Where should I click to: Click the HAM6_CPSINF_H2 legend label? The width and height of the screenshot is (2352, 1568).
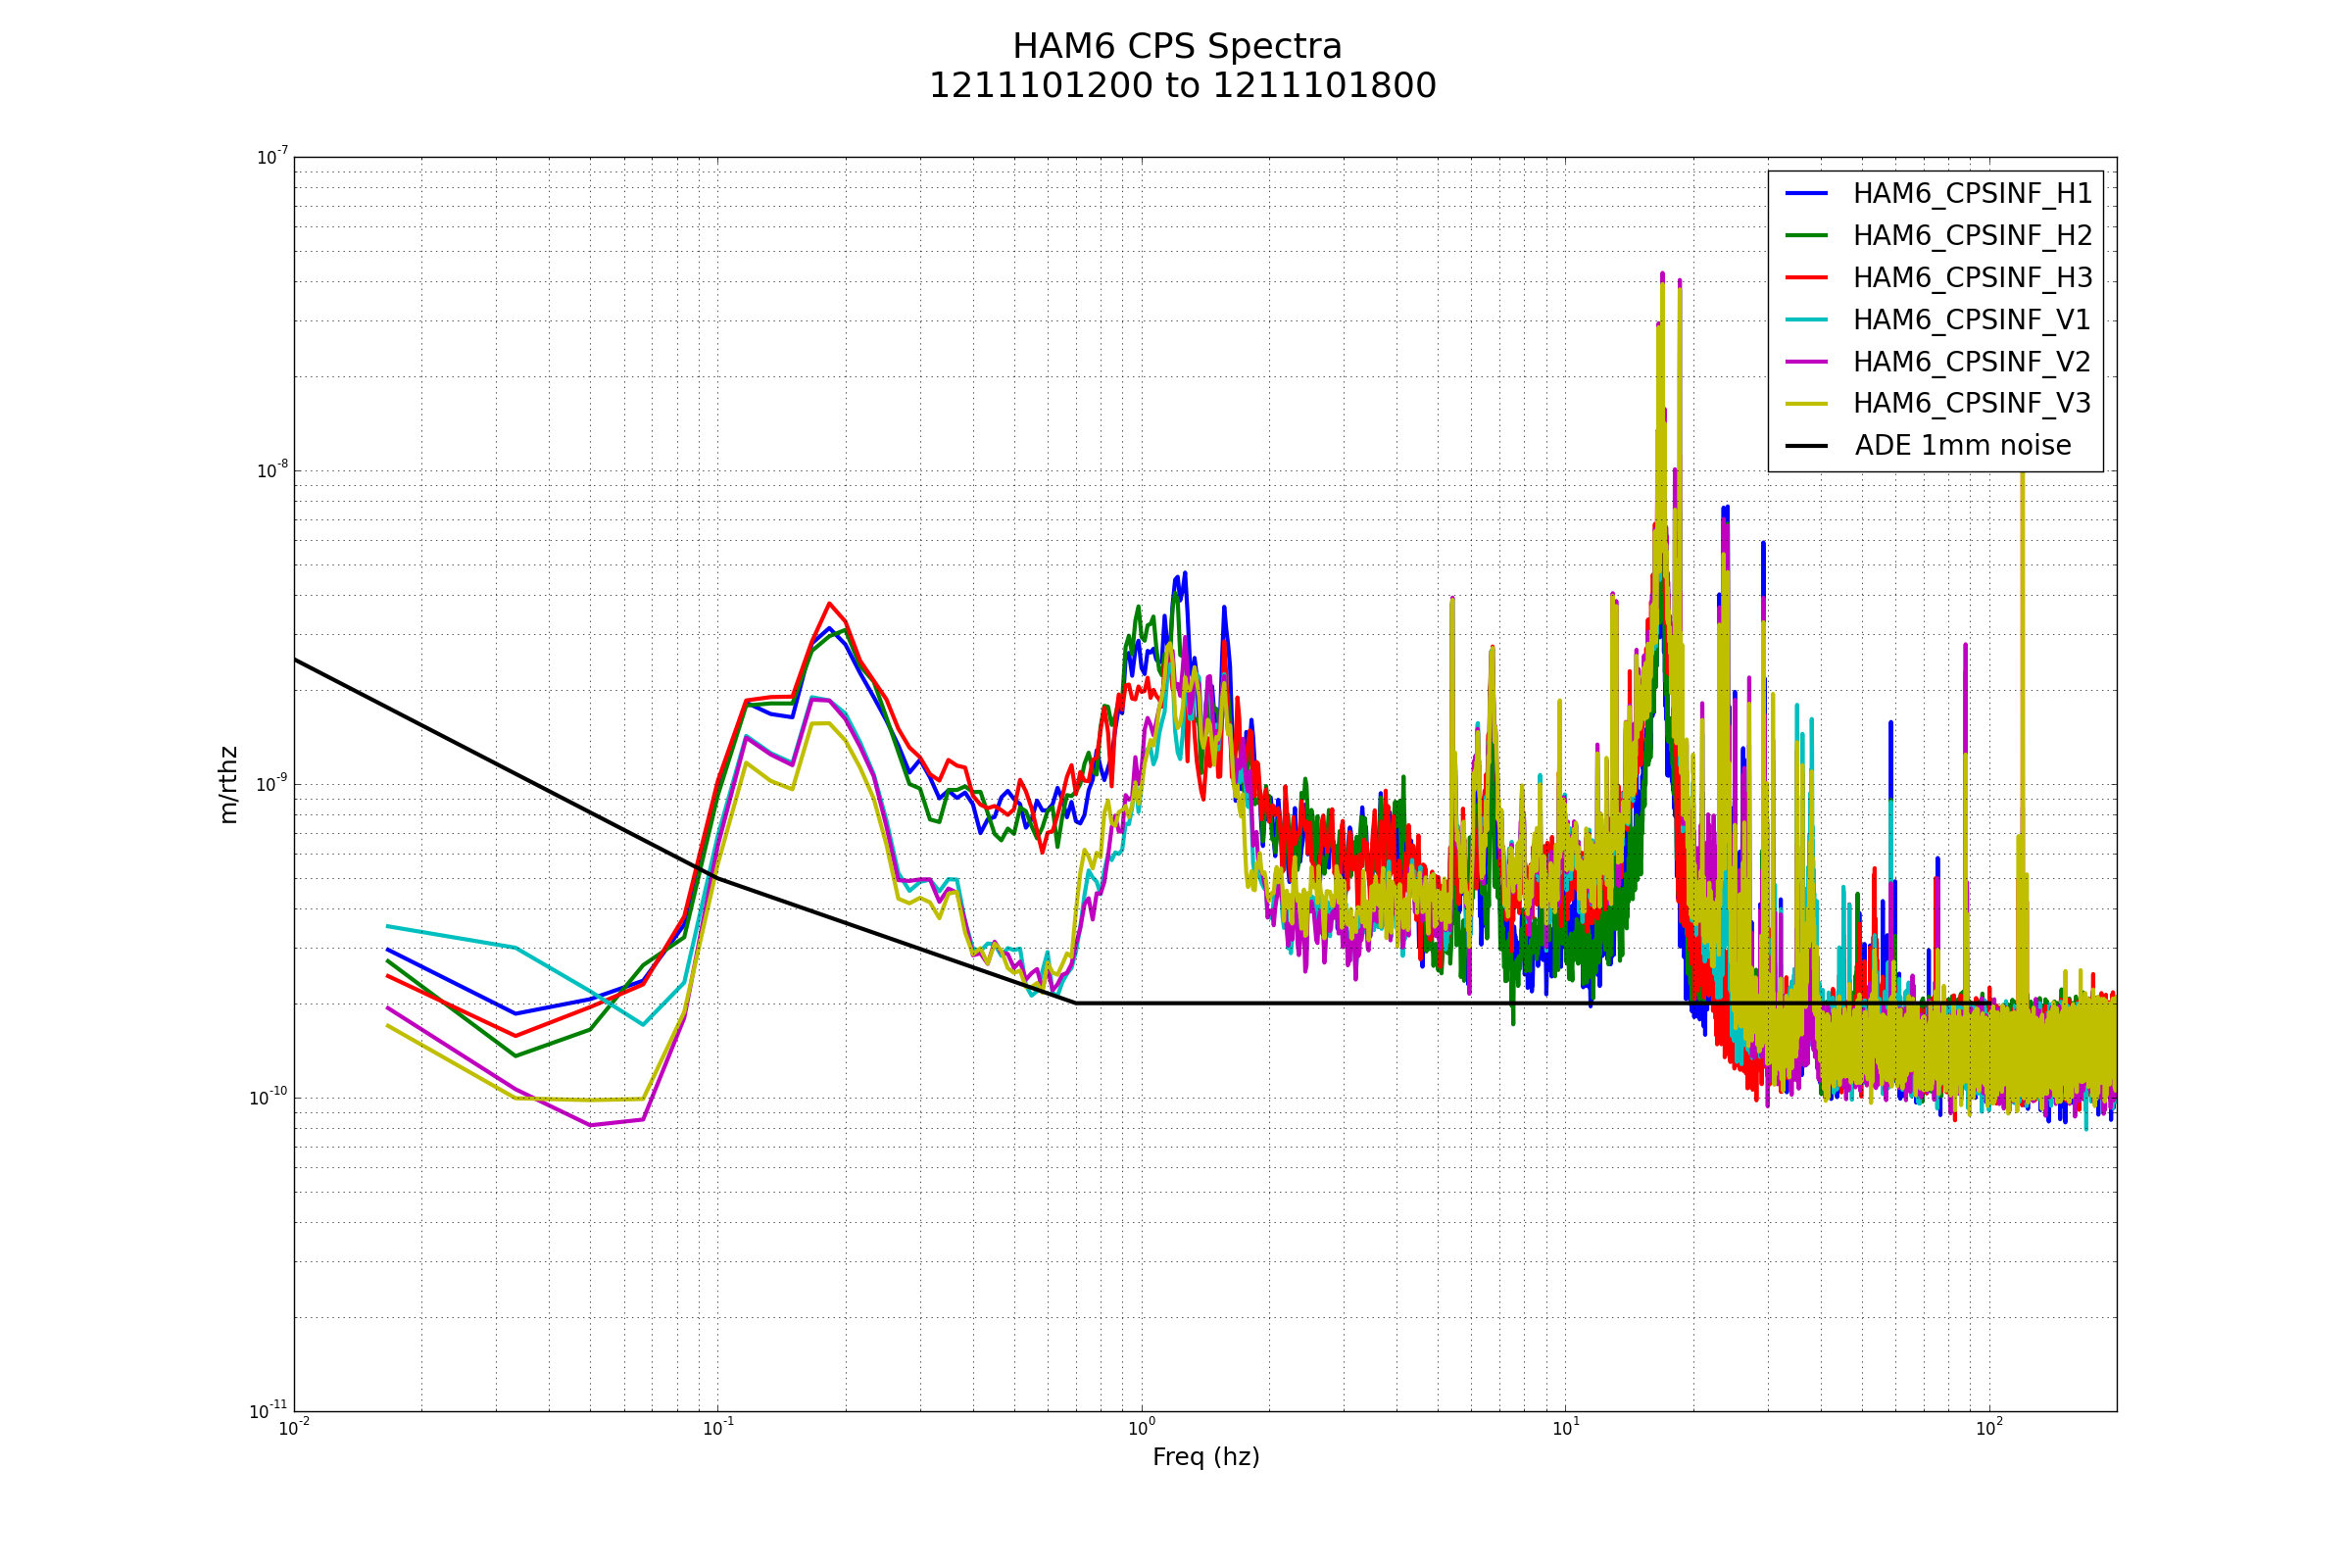coord(1972,236)
